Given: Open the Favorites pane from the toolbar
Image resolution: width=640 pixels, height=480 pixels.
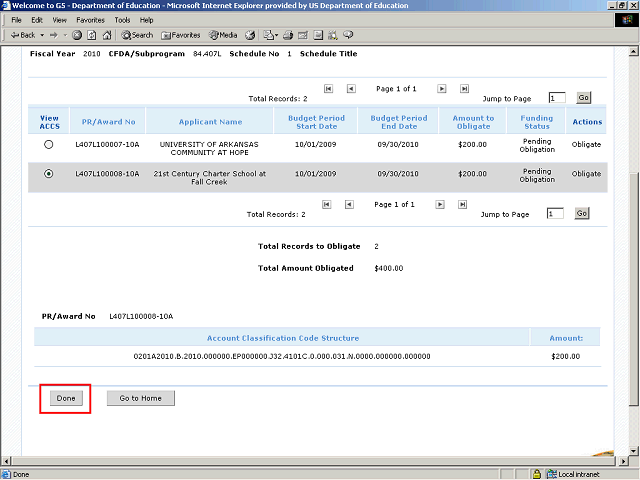Looking at the screenshot, I should click(x=180, y=35).
